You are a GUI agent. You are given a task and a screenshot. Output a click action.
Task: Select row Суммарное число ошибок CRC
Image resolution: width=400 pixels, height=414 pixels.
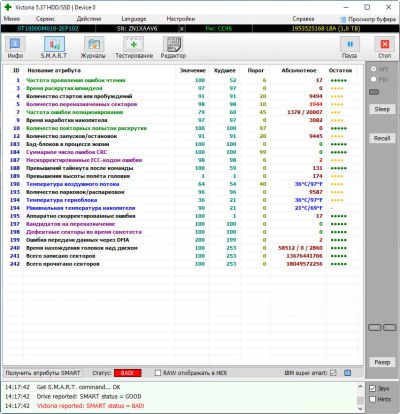(183, 152)
